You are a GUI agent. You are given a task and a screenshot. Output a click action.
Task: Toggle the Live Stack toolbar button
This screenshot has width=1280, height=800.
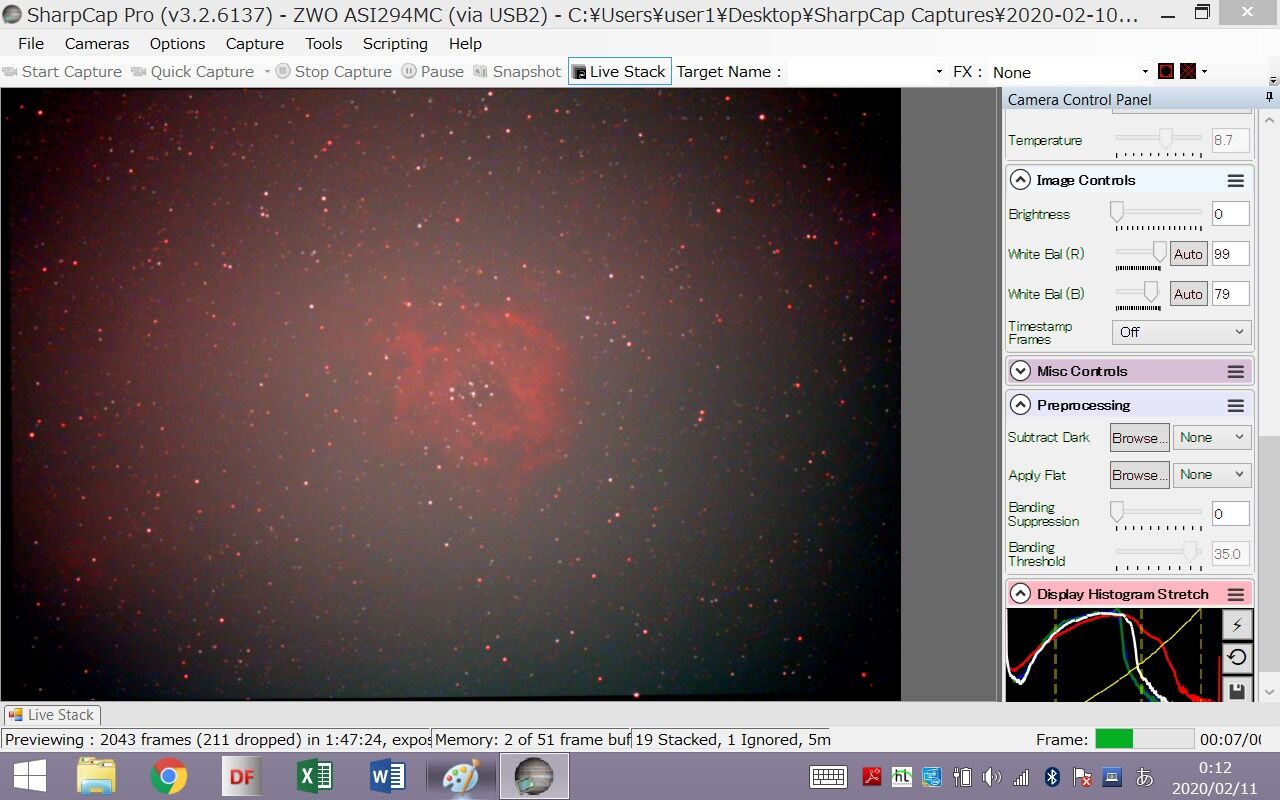[619, 72]
